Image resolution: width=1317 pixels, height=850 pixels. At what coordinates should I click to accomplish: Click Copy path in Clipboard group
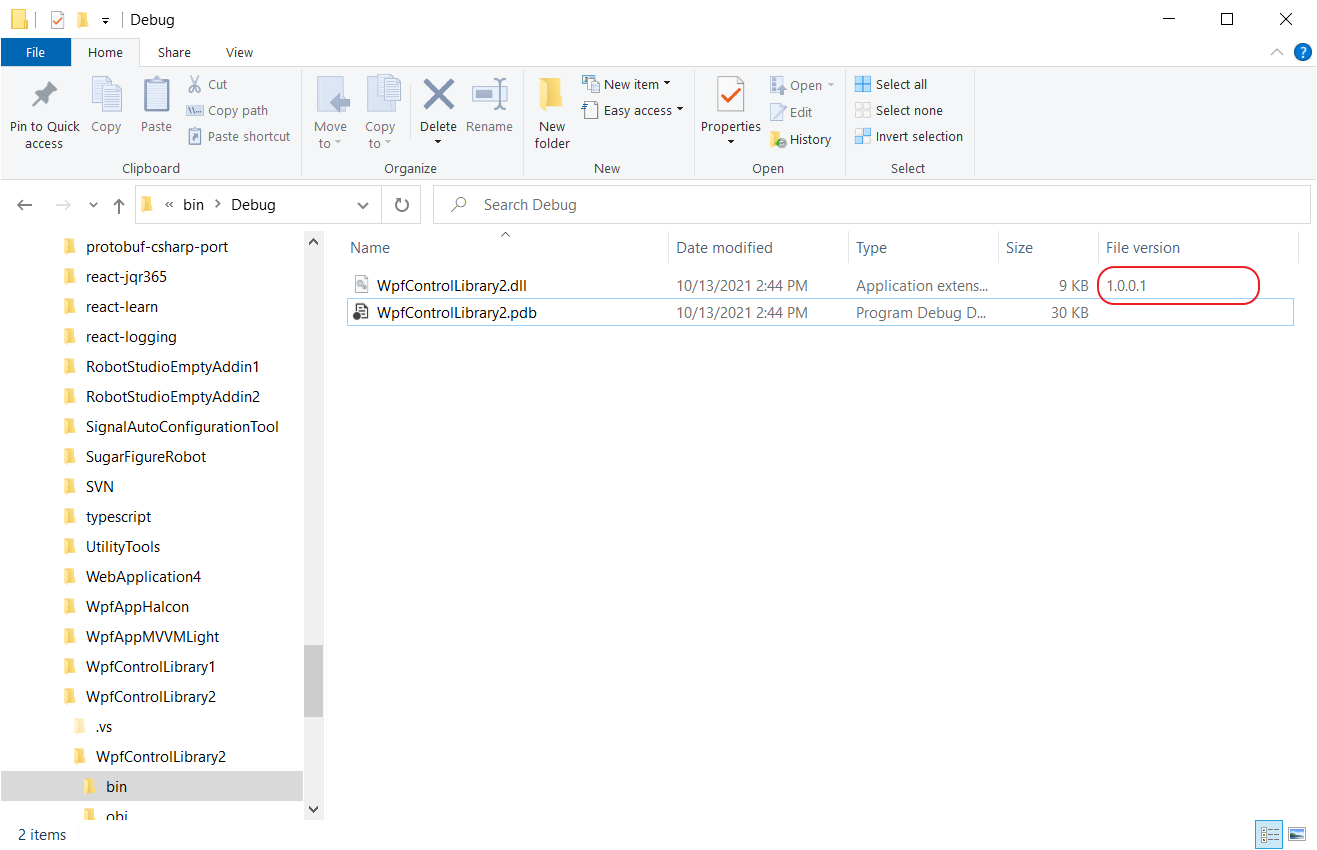point(227,111)
